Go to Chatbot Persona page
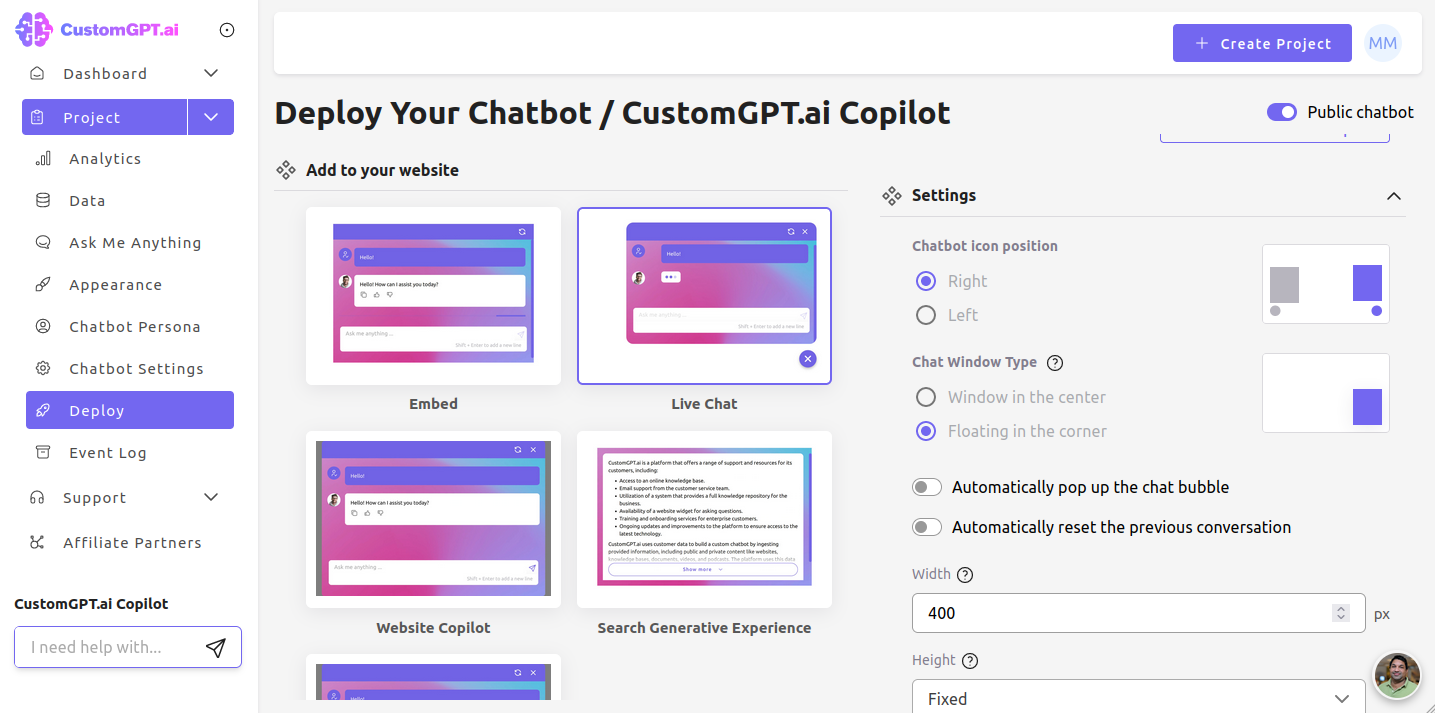1435x713 pixels. pyautogui.click(x=134, y=327)
